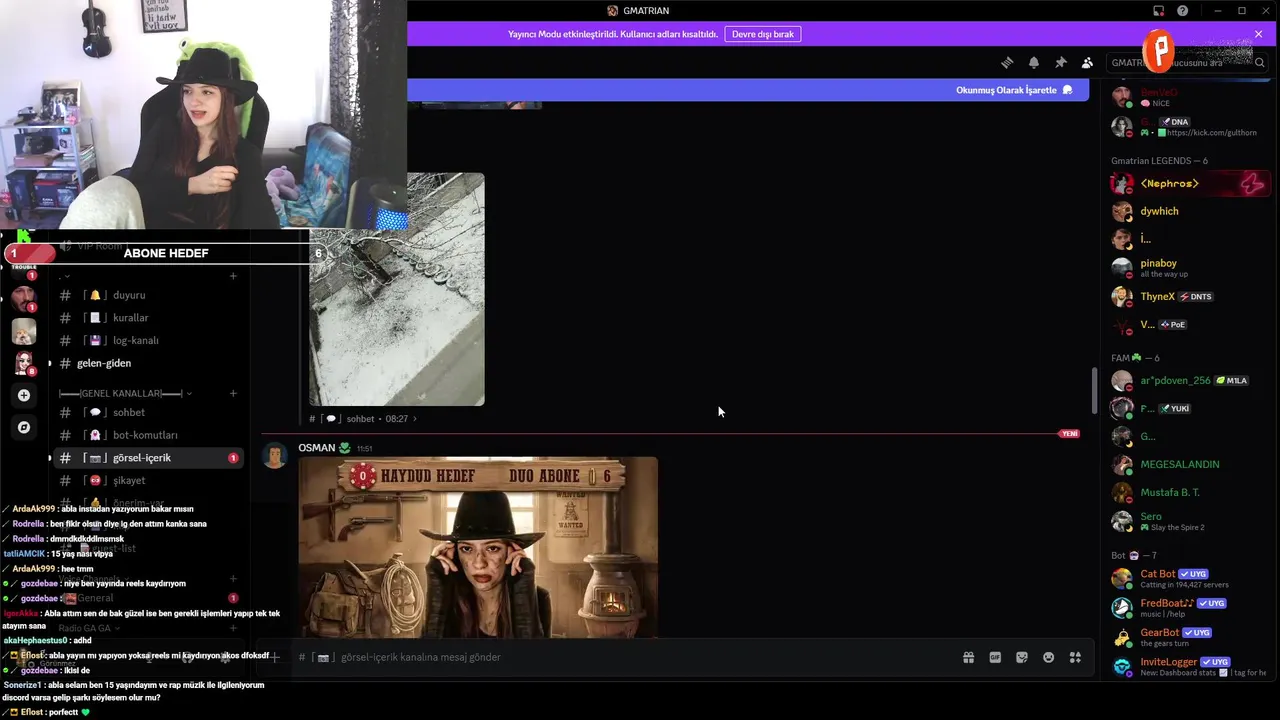
Task: Open Nephros member profile
Action: point(1190,184)
